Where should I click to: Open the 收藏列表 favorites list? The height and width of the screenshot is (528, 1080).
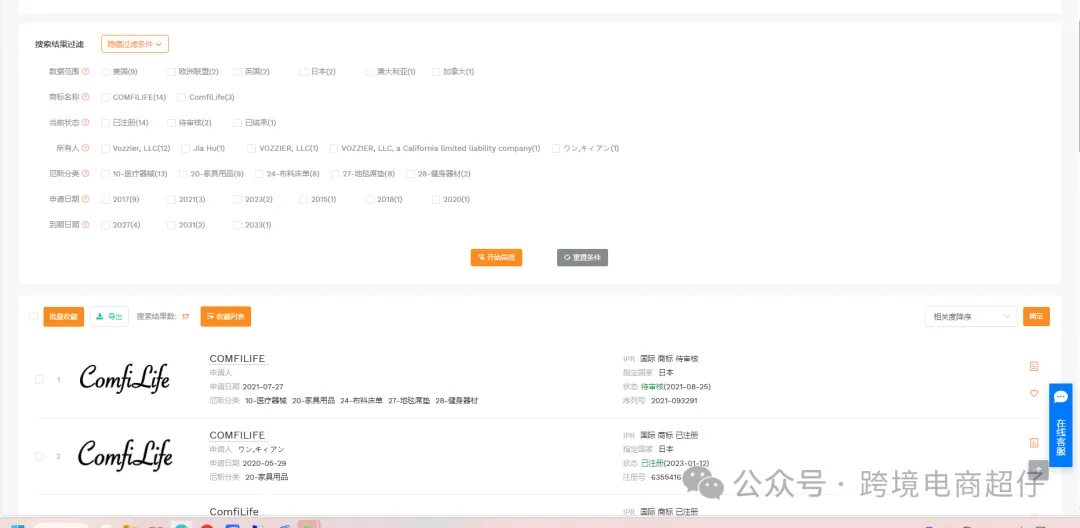click(x=226, y=317)
